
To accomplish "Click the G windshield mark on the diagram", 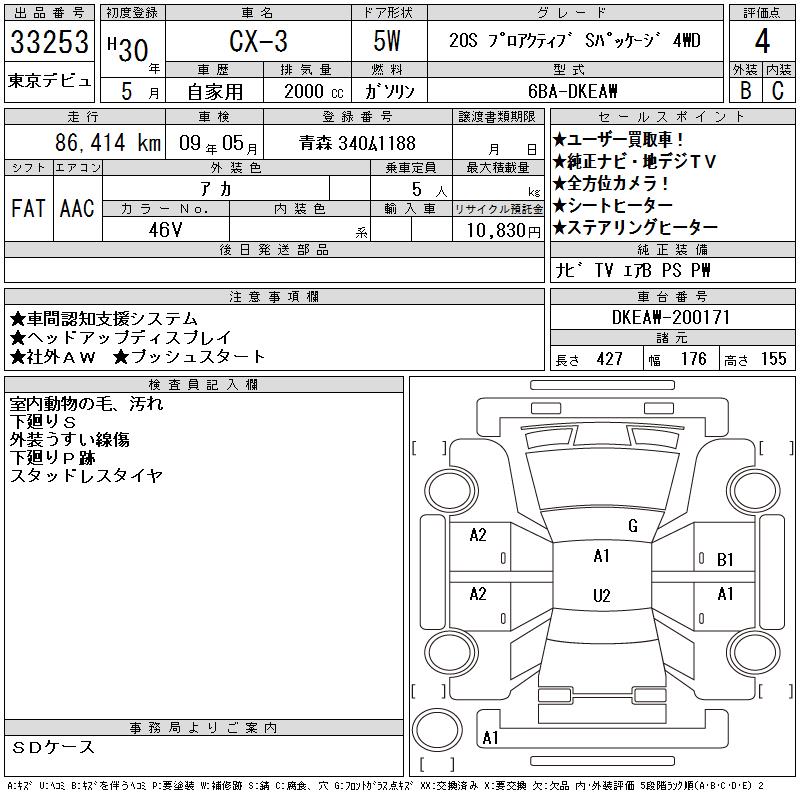I will [x=633, y=526].
